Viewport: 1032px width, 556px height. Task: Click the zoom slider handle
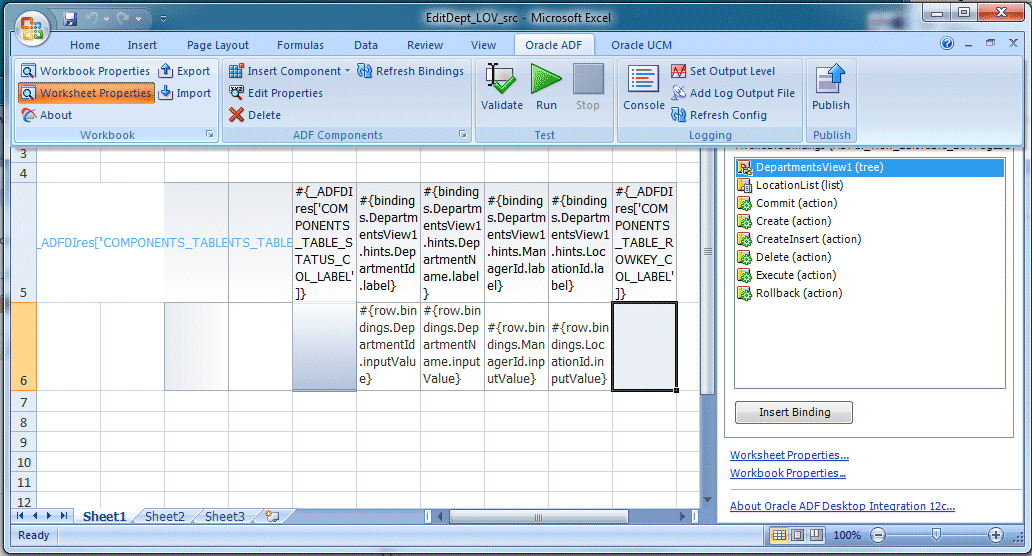937,535
